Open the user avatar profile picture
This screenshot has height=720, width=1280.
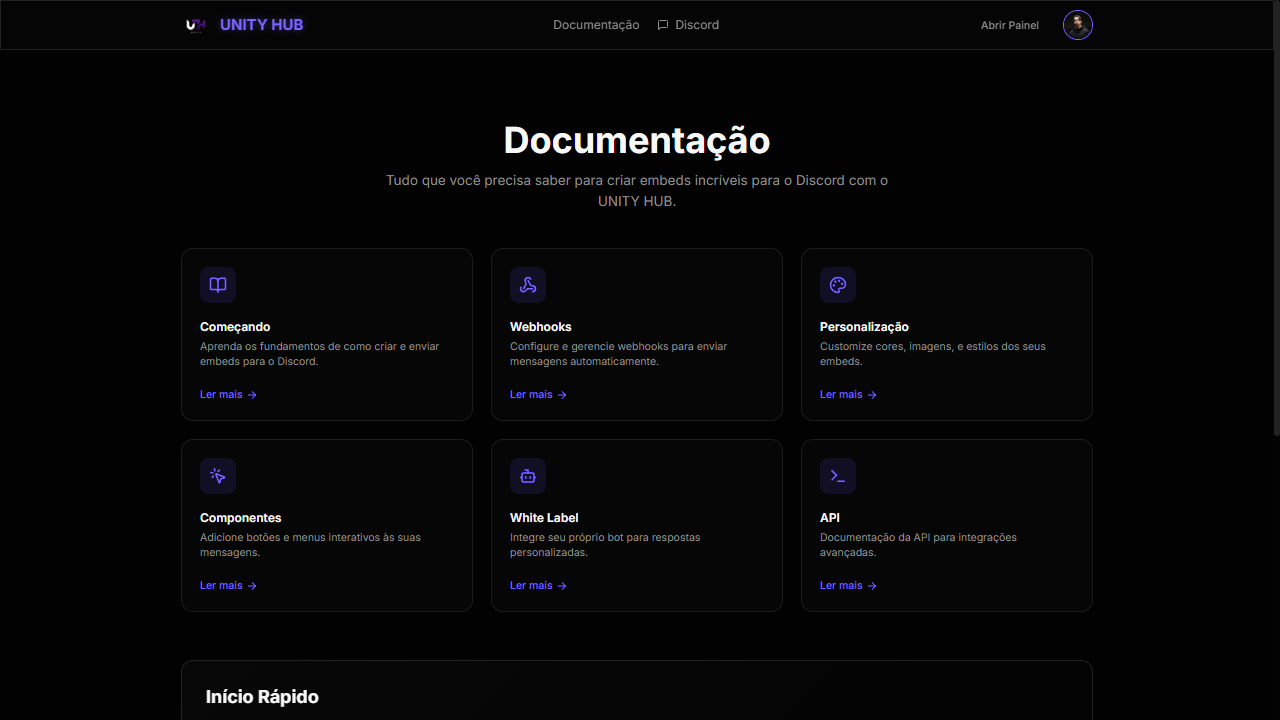(x=1078, y=25)
